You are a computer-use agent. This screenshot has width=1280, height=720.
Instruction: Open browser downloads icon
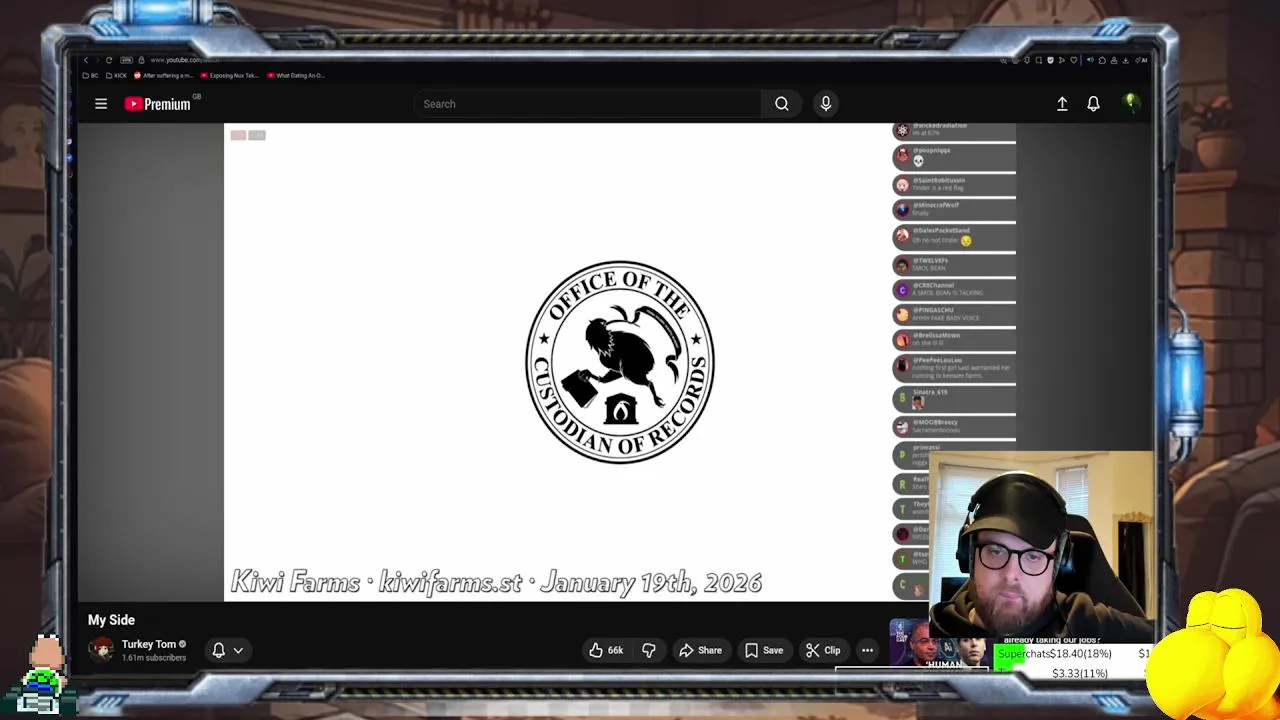pyautogui.click(x=1126, y=60)
